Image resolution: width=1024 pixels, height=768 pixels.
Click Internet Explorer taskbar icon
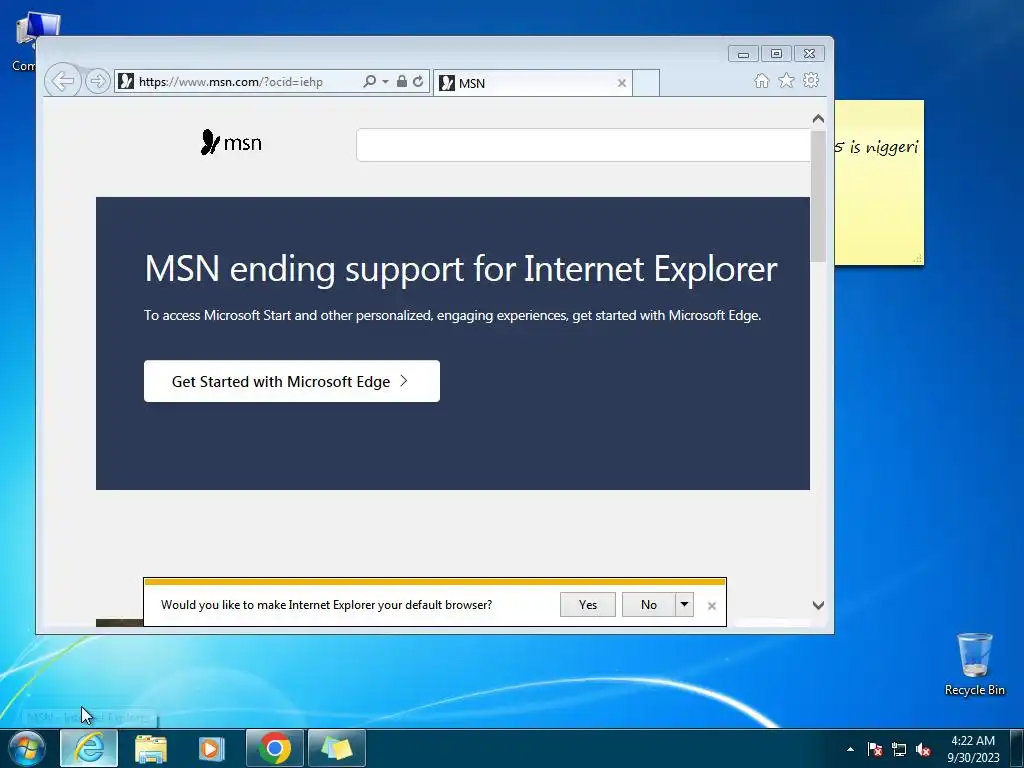click(89, 748)
